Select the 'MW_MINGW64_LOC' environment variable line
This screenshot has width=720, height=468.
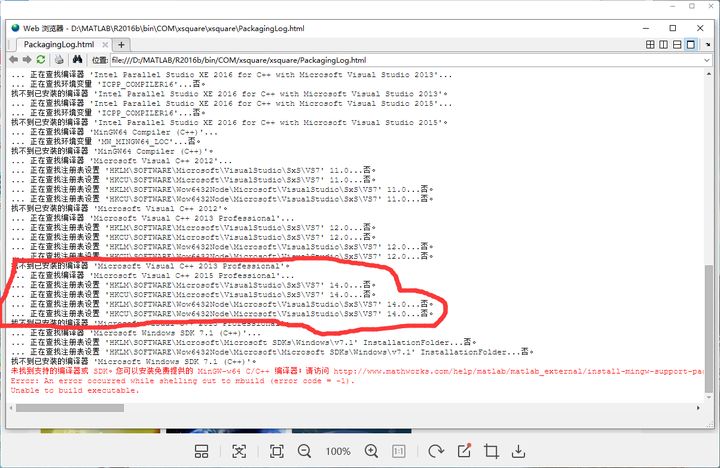pyautogui.click(x=106, y=141)
